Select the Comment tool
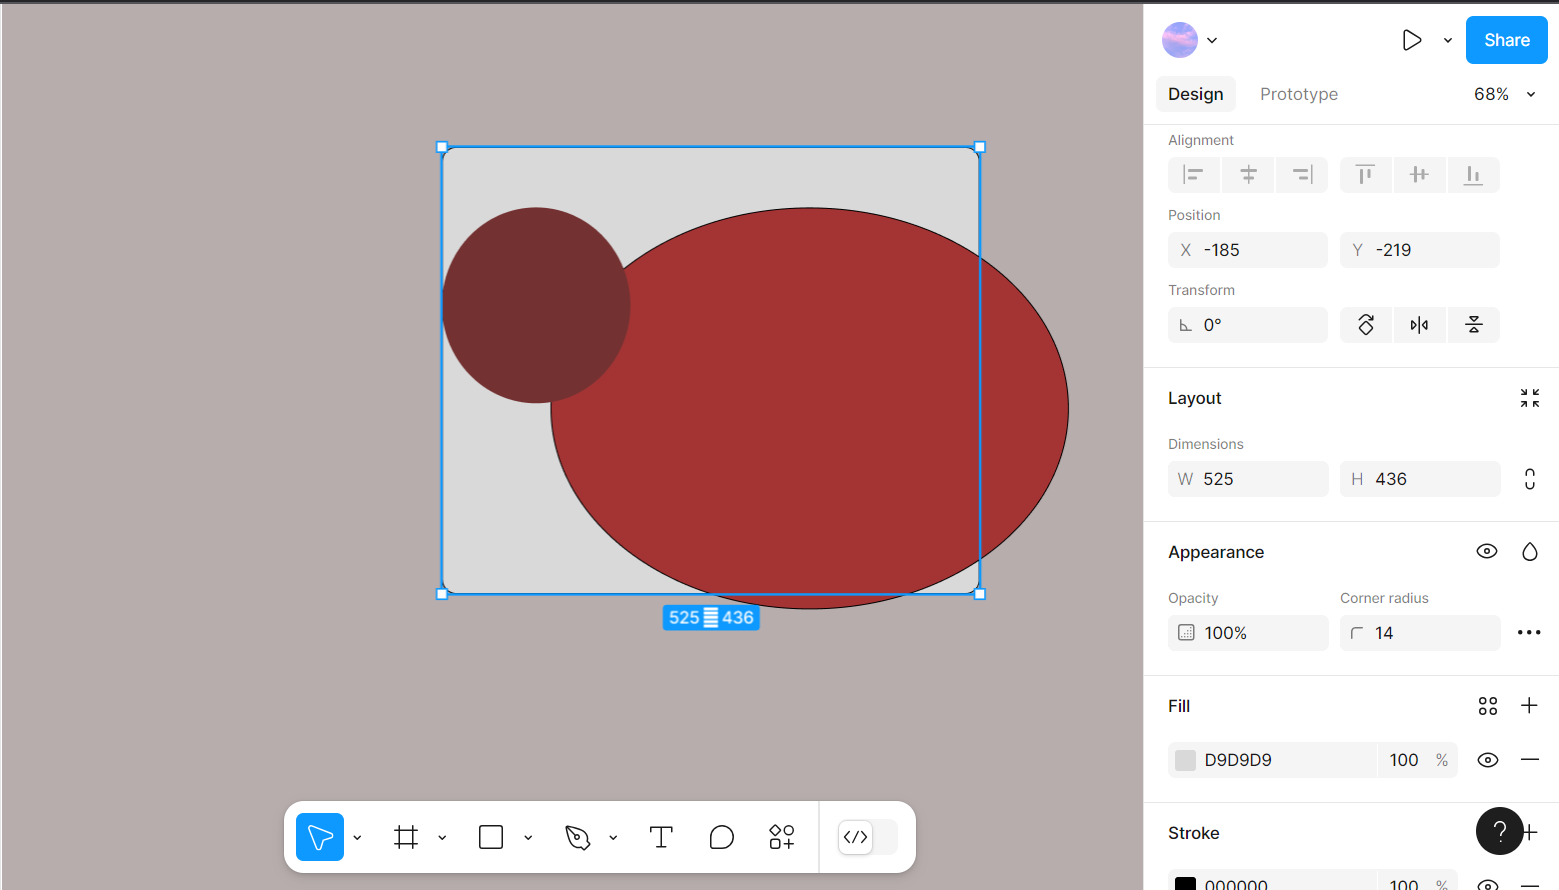Viewport: 1559px width, 890px height. (721, 837)
